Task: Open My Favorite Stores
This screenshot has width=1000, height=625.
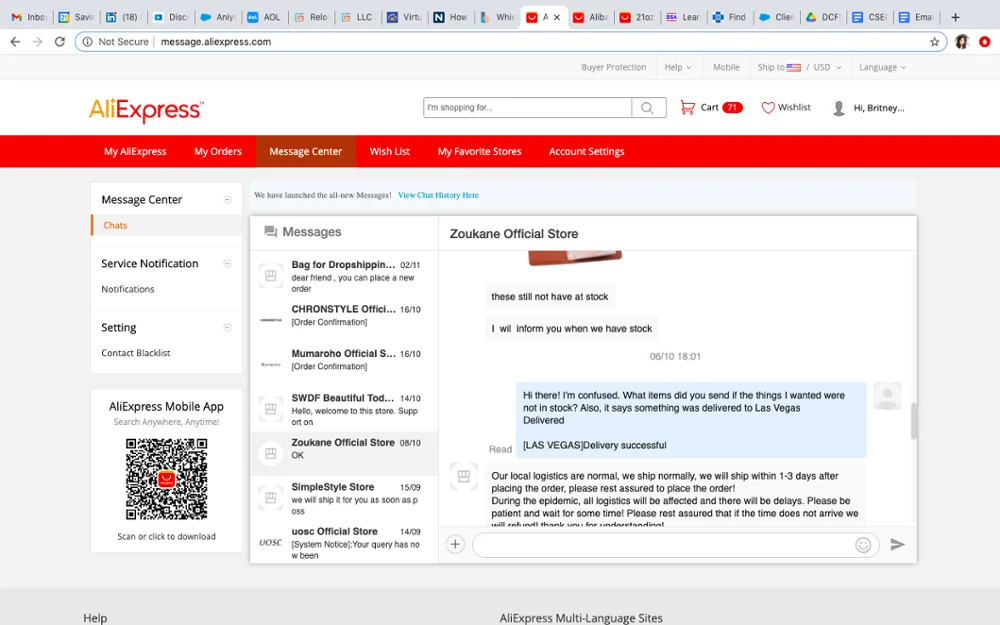Action: coord(480,151)
